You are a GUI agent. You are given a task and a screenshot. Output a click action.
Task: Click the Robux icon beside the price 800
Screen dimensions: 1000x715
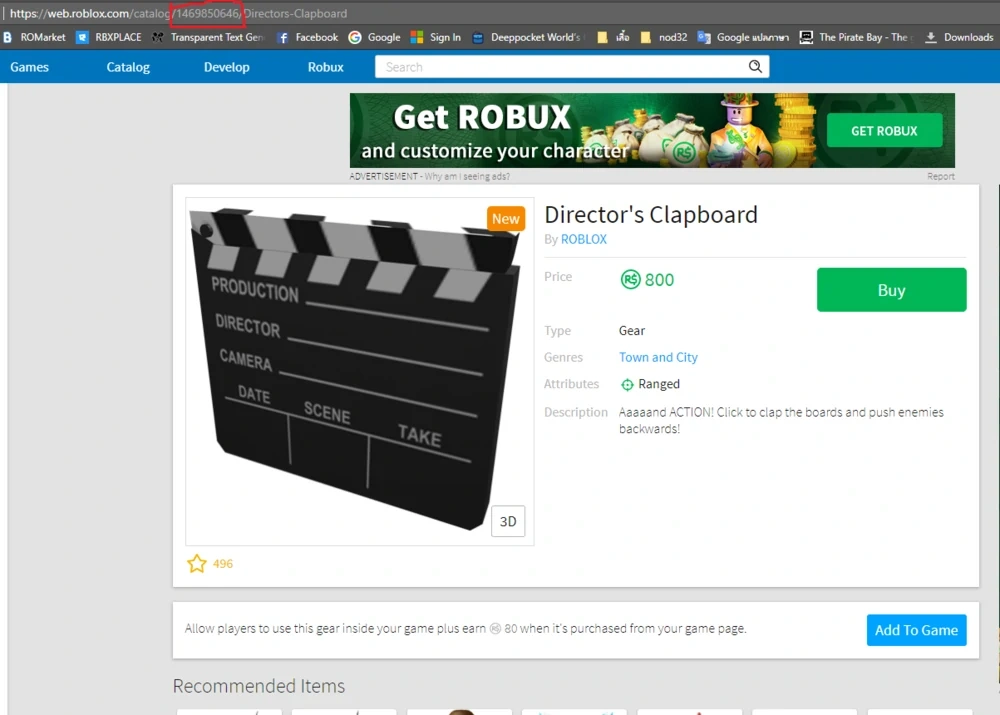click(630, 279)
